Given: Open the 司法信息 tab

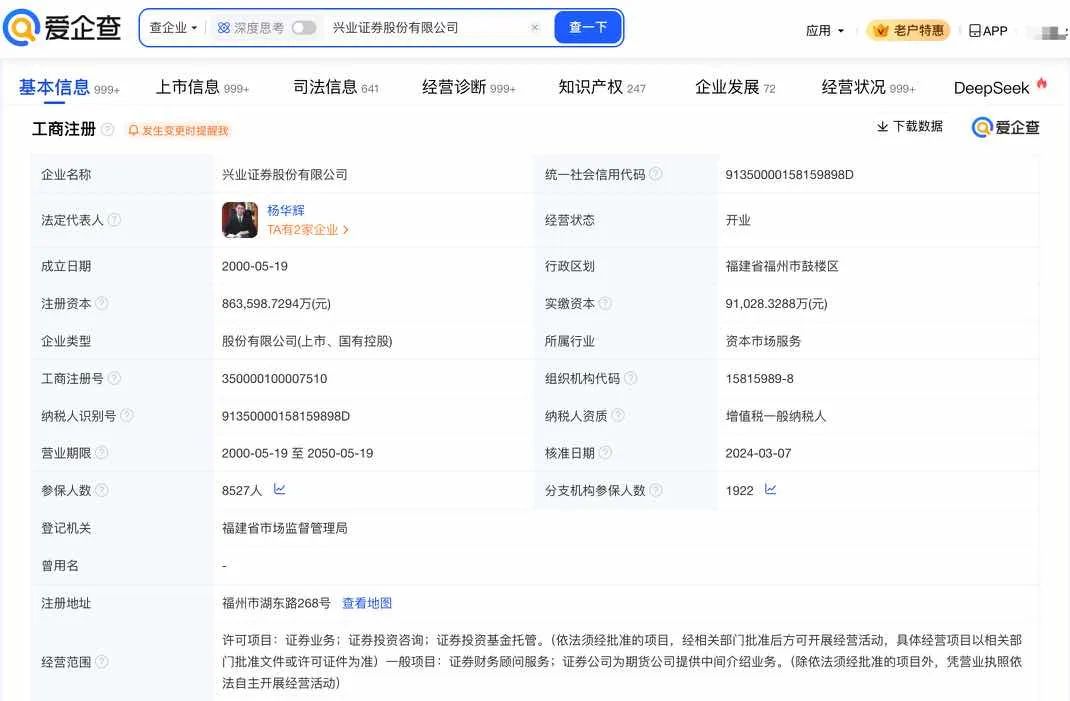Looking at the screenshot, I should click(x=335, y=87).
